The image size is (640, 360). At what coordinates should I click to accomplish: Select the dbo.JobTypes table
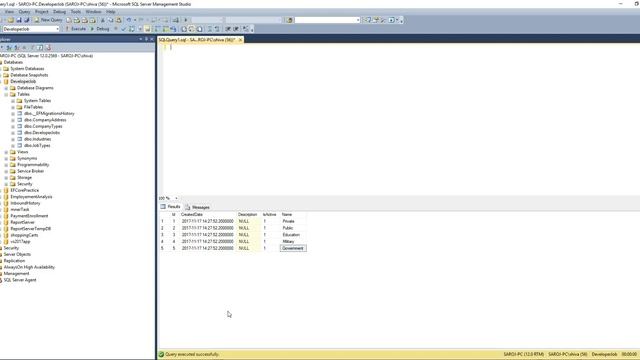(37, 146)
